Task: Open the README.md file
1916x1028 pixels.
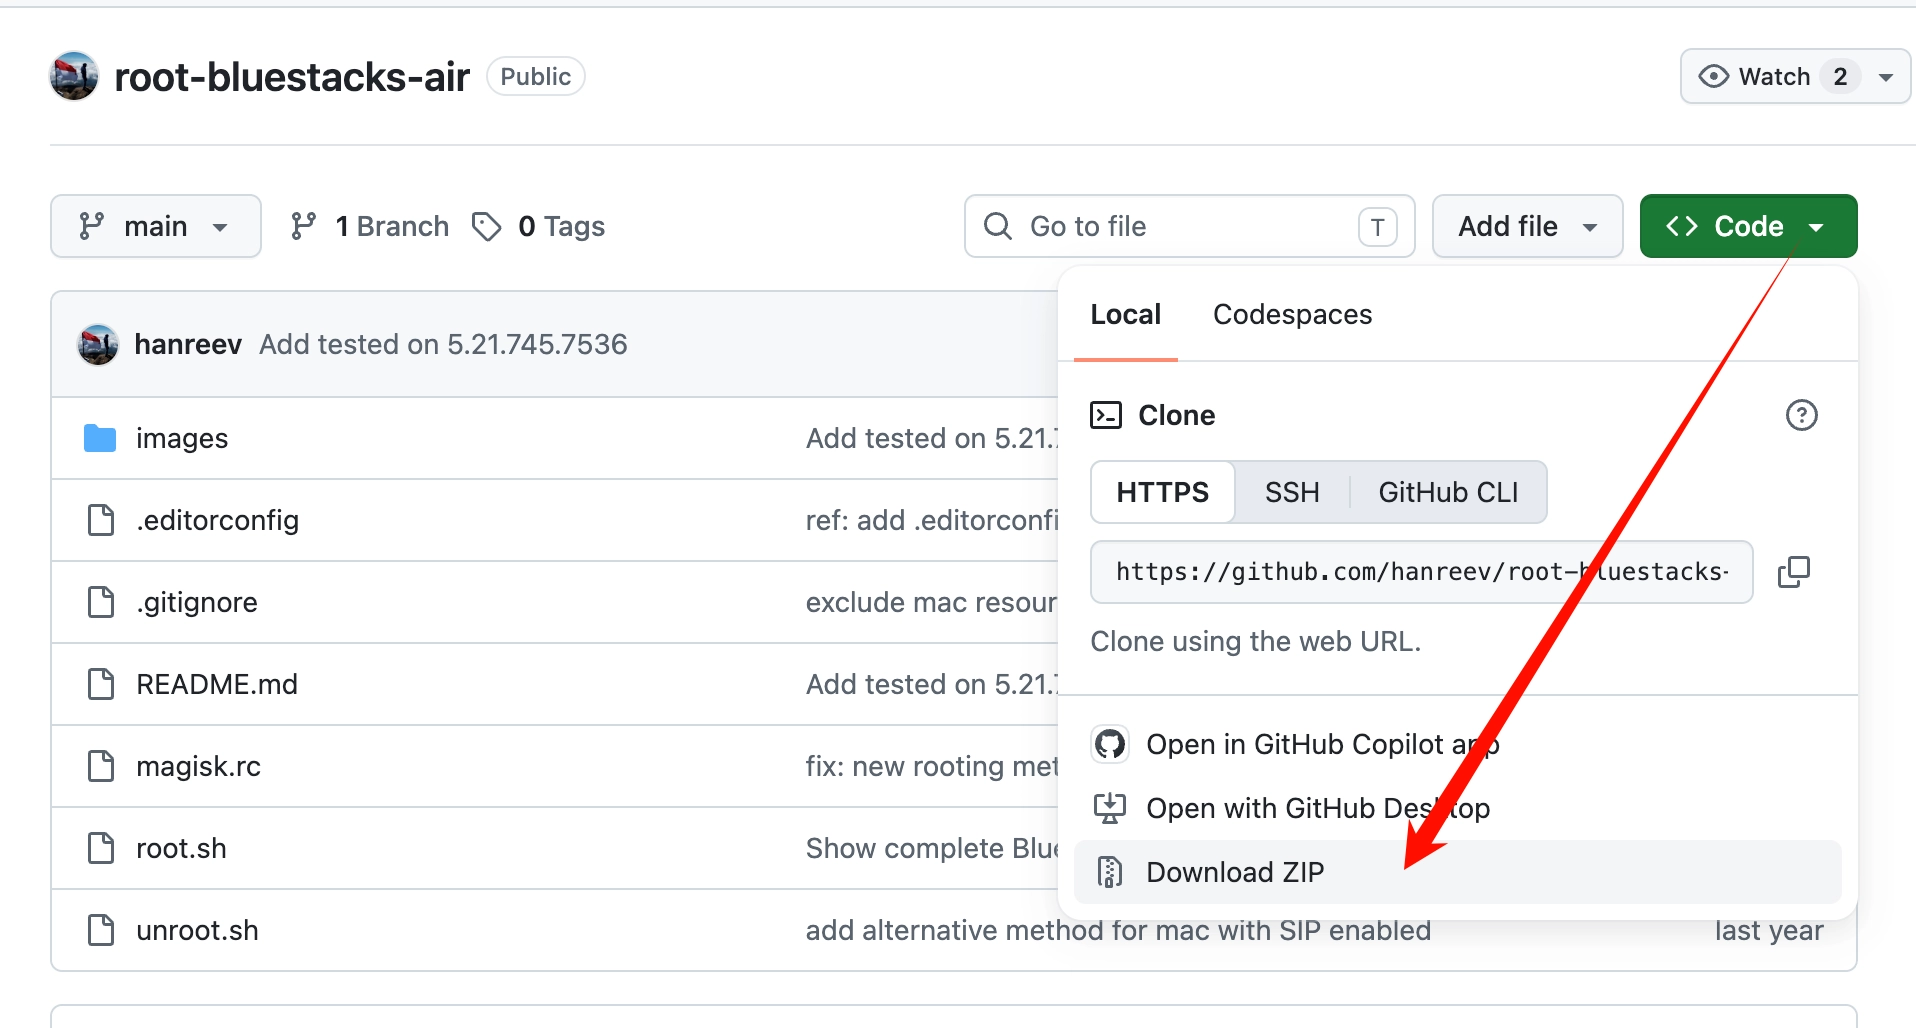Action: 217,684
